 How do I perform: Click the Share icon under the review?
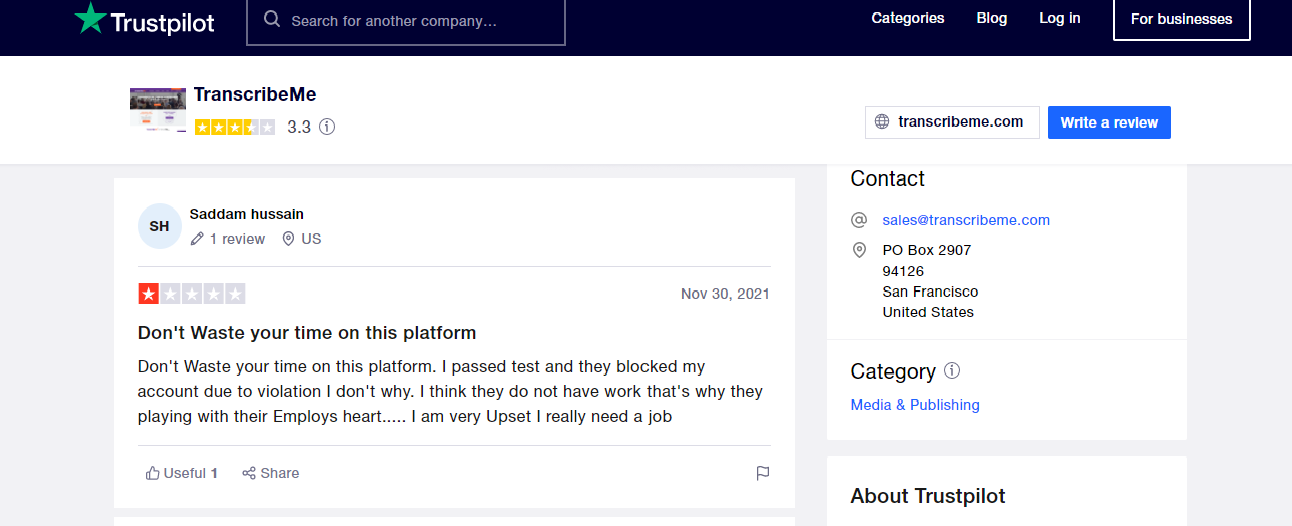pyautogui.click(x=249, y=473)
